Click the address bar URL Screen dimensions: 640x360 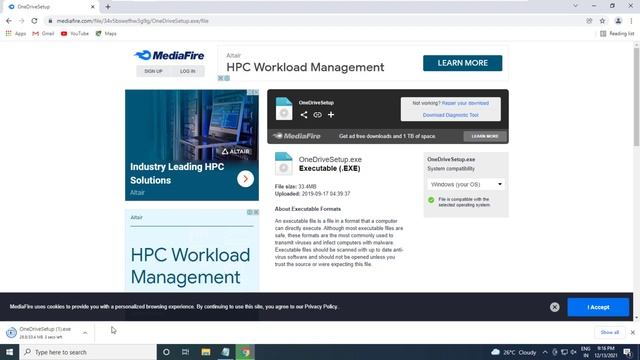coord(133,21)
